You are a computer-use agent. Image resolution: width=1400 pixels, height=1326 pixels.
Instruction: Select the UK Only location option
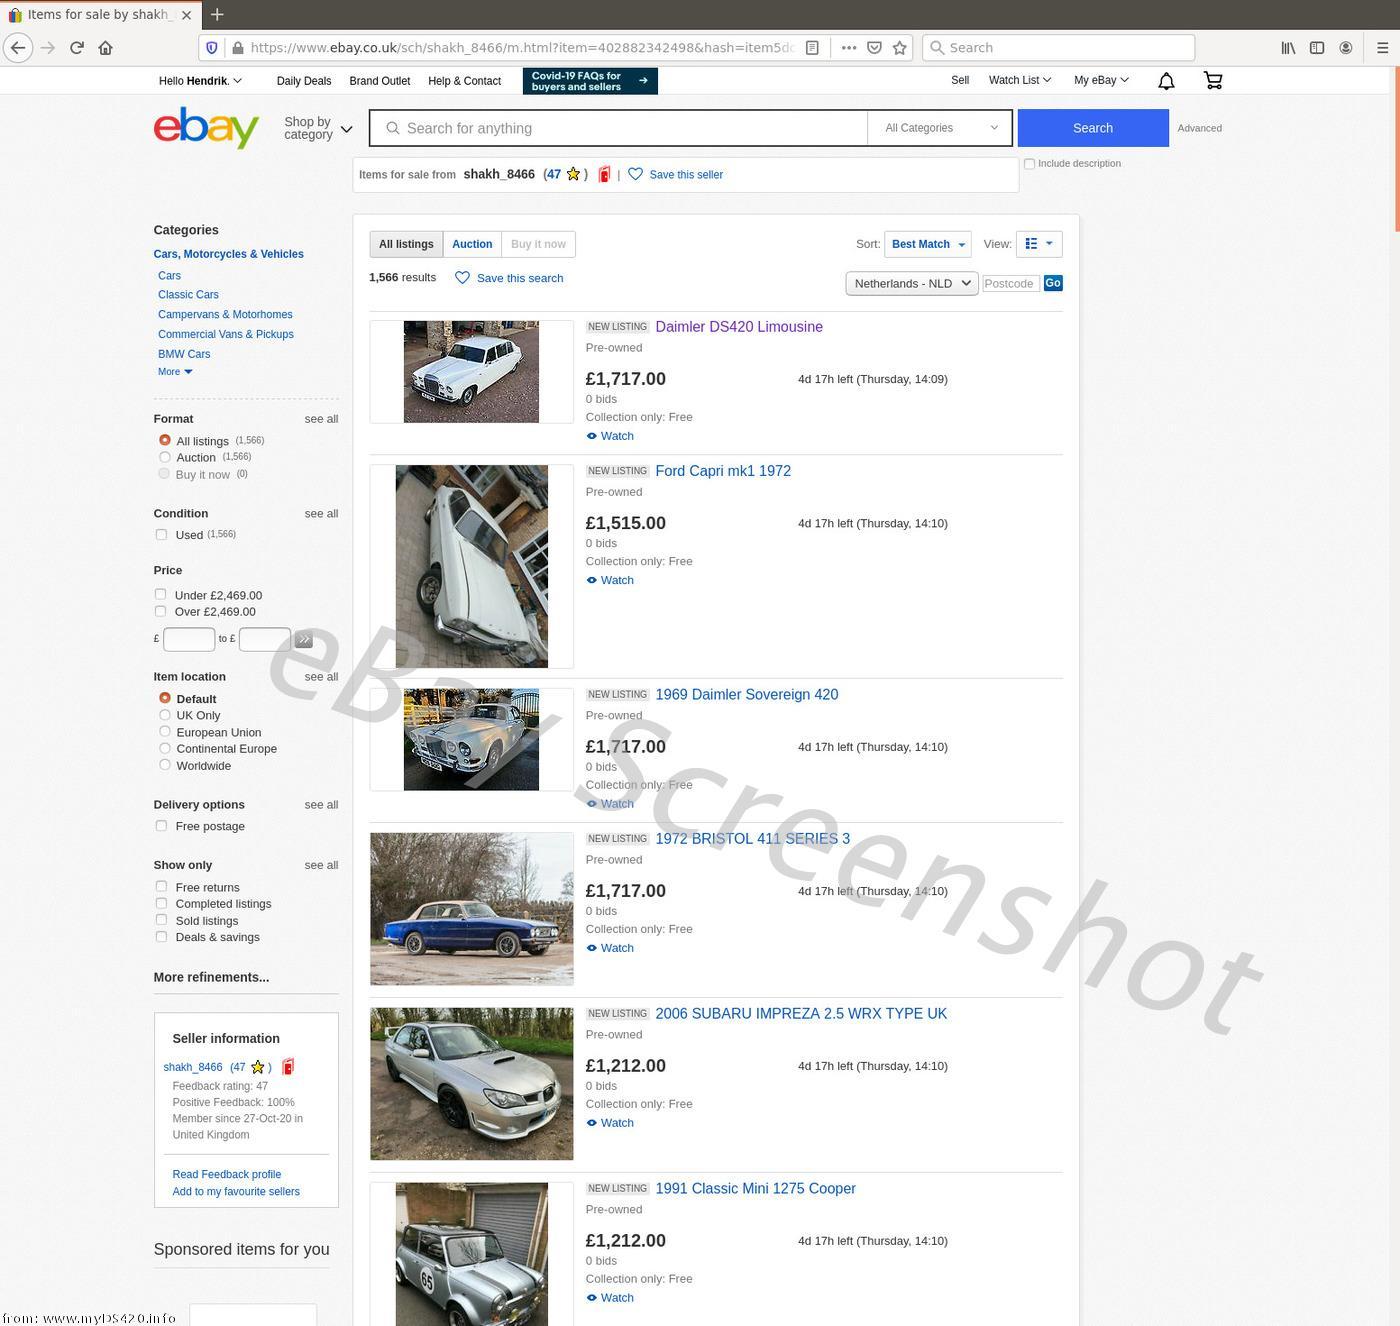click(x=165, y=715)
